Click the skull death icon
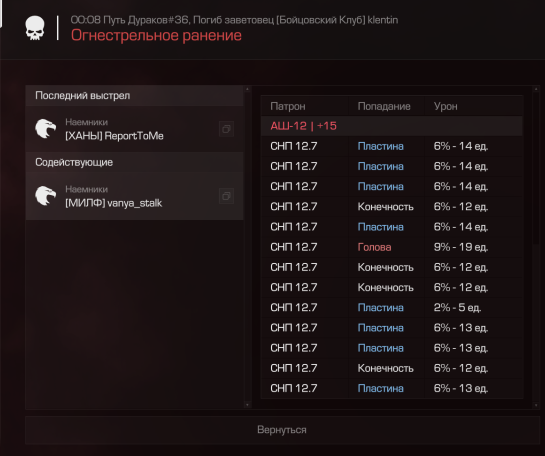 point(35,28)
